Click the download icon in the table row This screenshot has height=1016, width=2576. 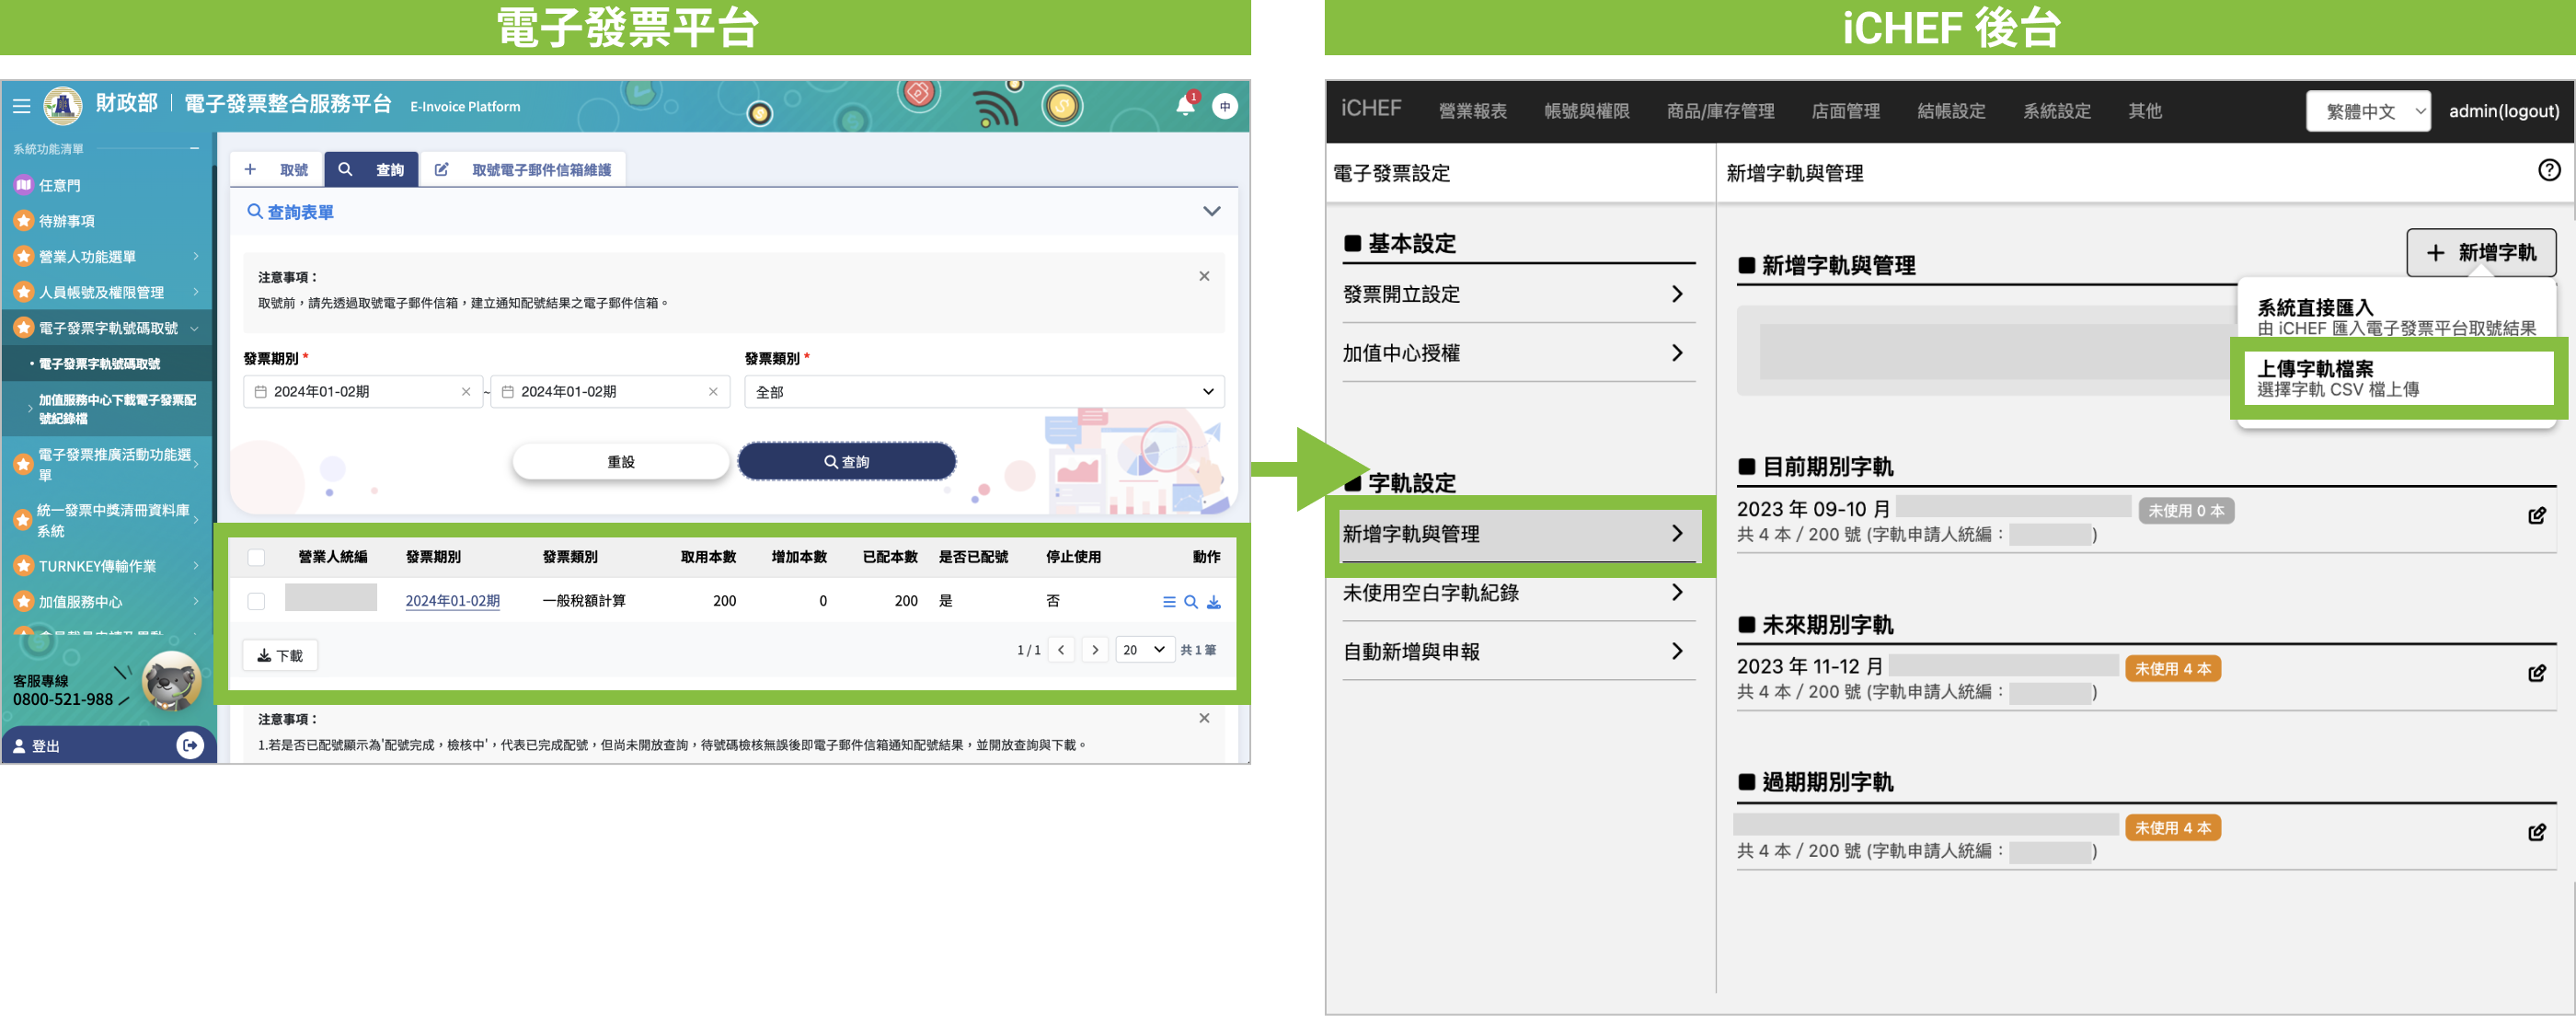click(x=1214, y=602)
